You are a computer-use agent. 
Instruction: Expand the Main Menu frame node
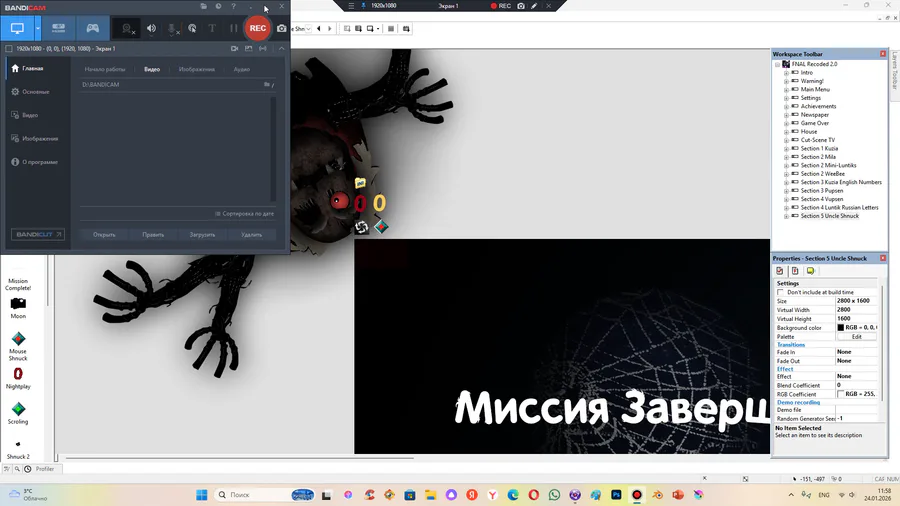coord(786,89)
